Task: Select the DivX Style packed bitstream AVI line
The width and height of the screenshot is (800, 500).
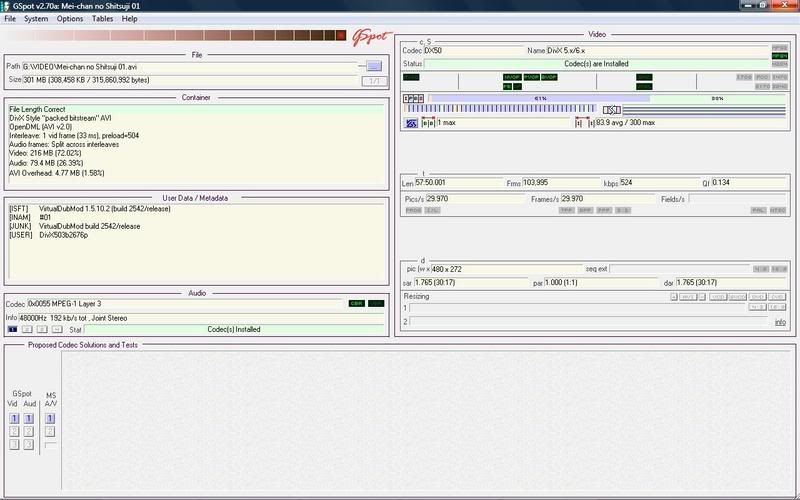Action: click(60, 118)
